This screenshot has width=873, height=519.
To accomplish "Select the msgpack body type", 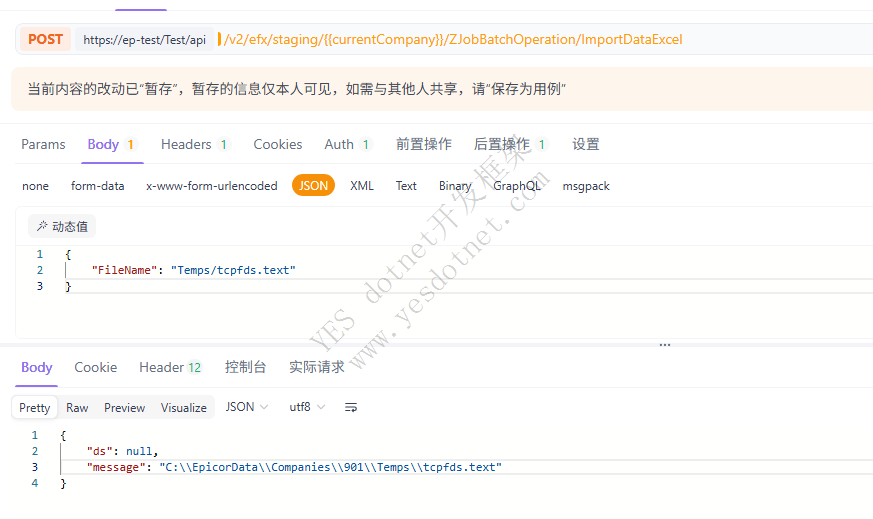I will (586, 186).
